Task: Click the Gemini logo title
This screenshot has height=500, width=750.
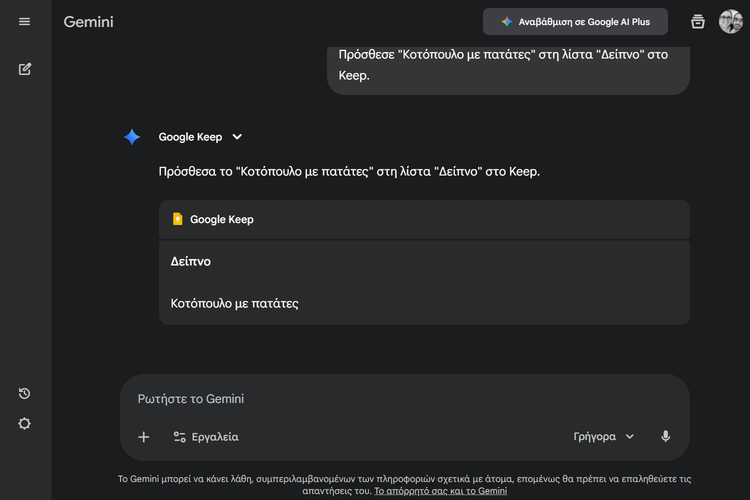Action: click(x=87, y=22)
